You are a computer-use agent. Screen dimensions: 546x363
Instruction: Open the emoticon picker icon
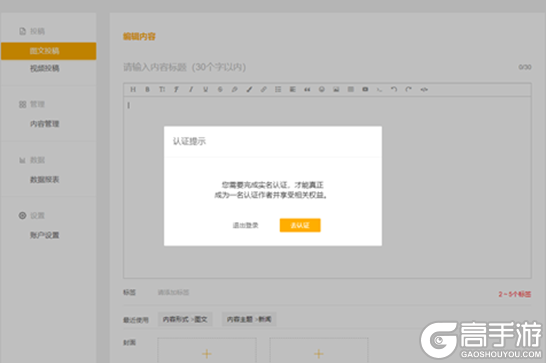322,90
